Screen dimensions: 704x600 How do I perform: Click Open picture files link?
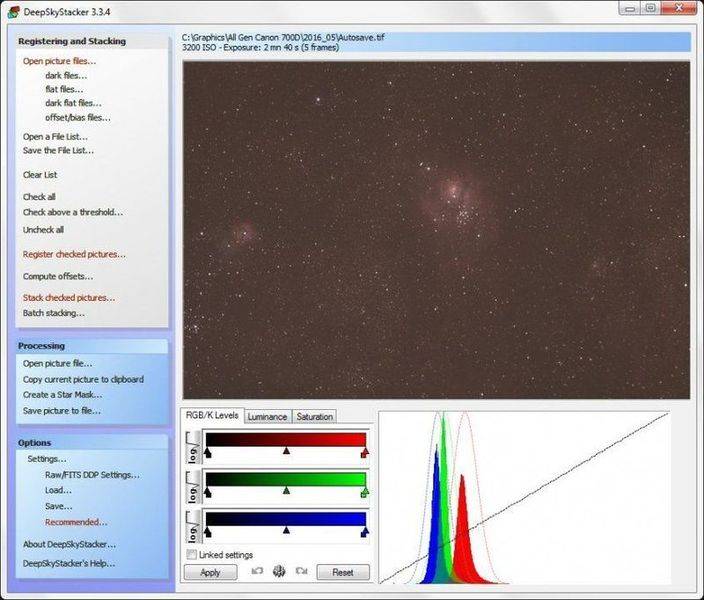[60, 61]
